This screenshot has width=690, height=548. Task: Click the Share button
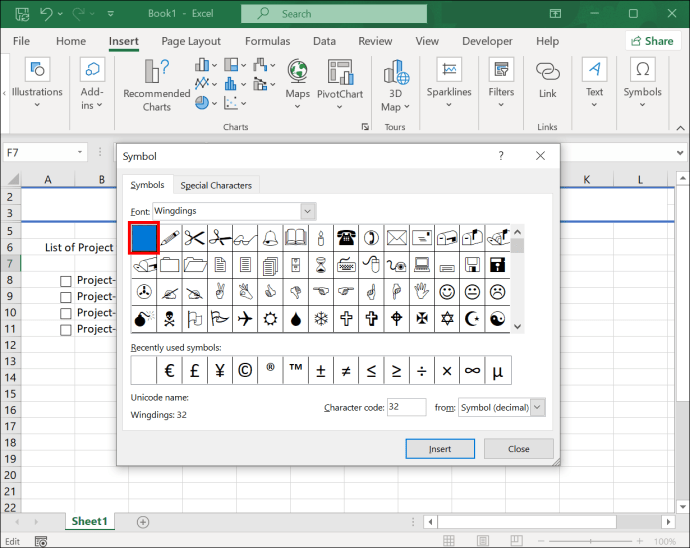coord(653,41)
